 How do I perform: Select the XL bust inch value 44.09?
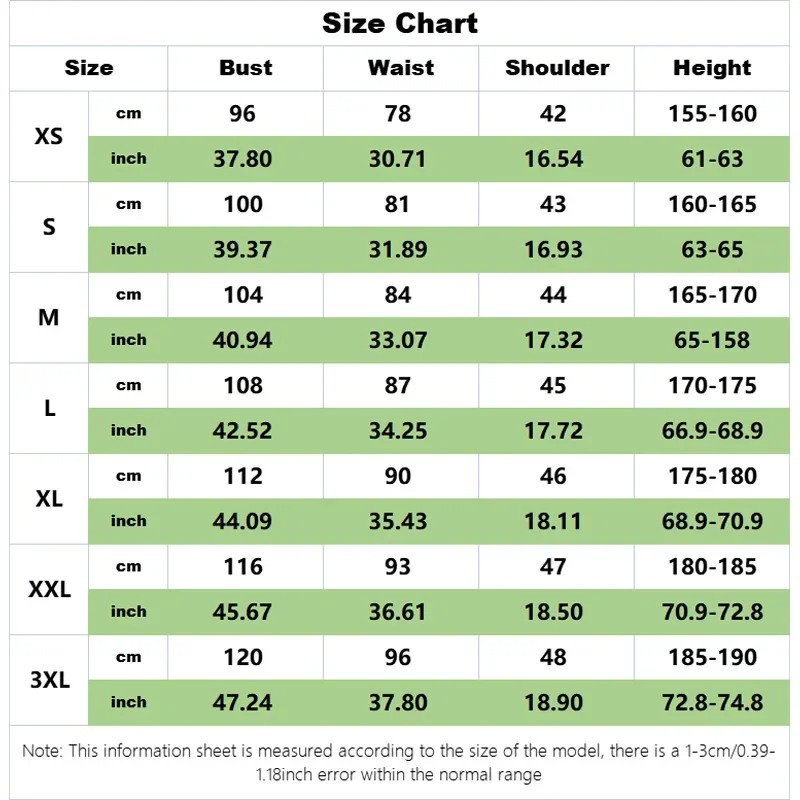243,521
